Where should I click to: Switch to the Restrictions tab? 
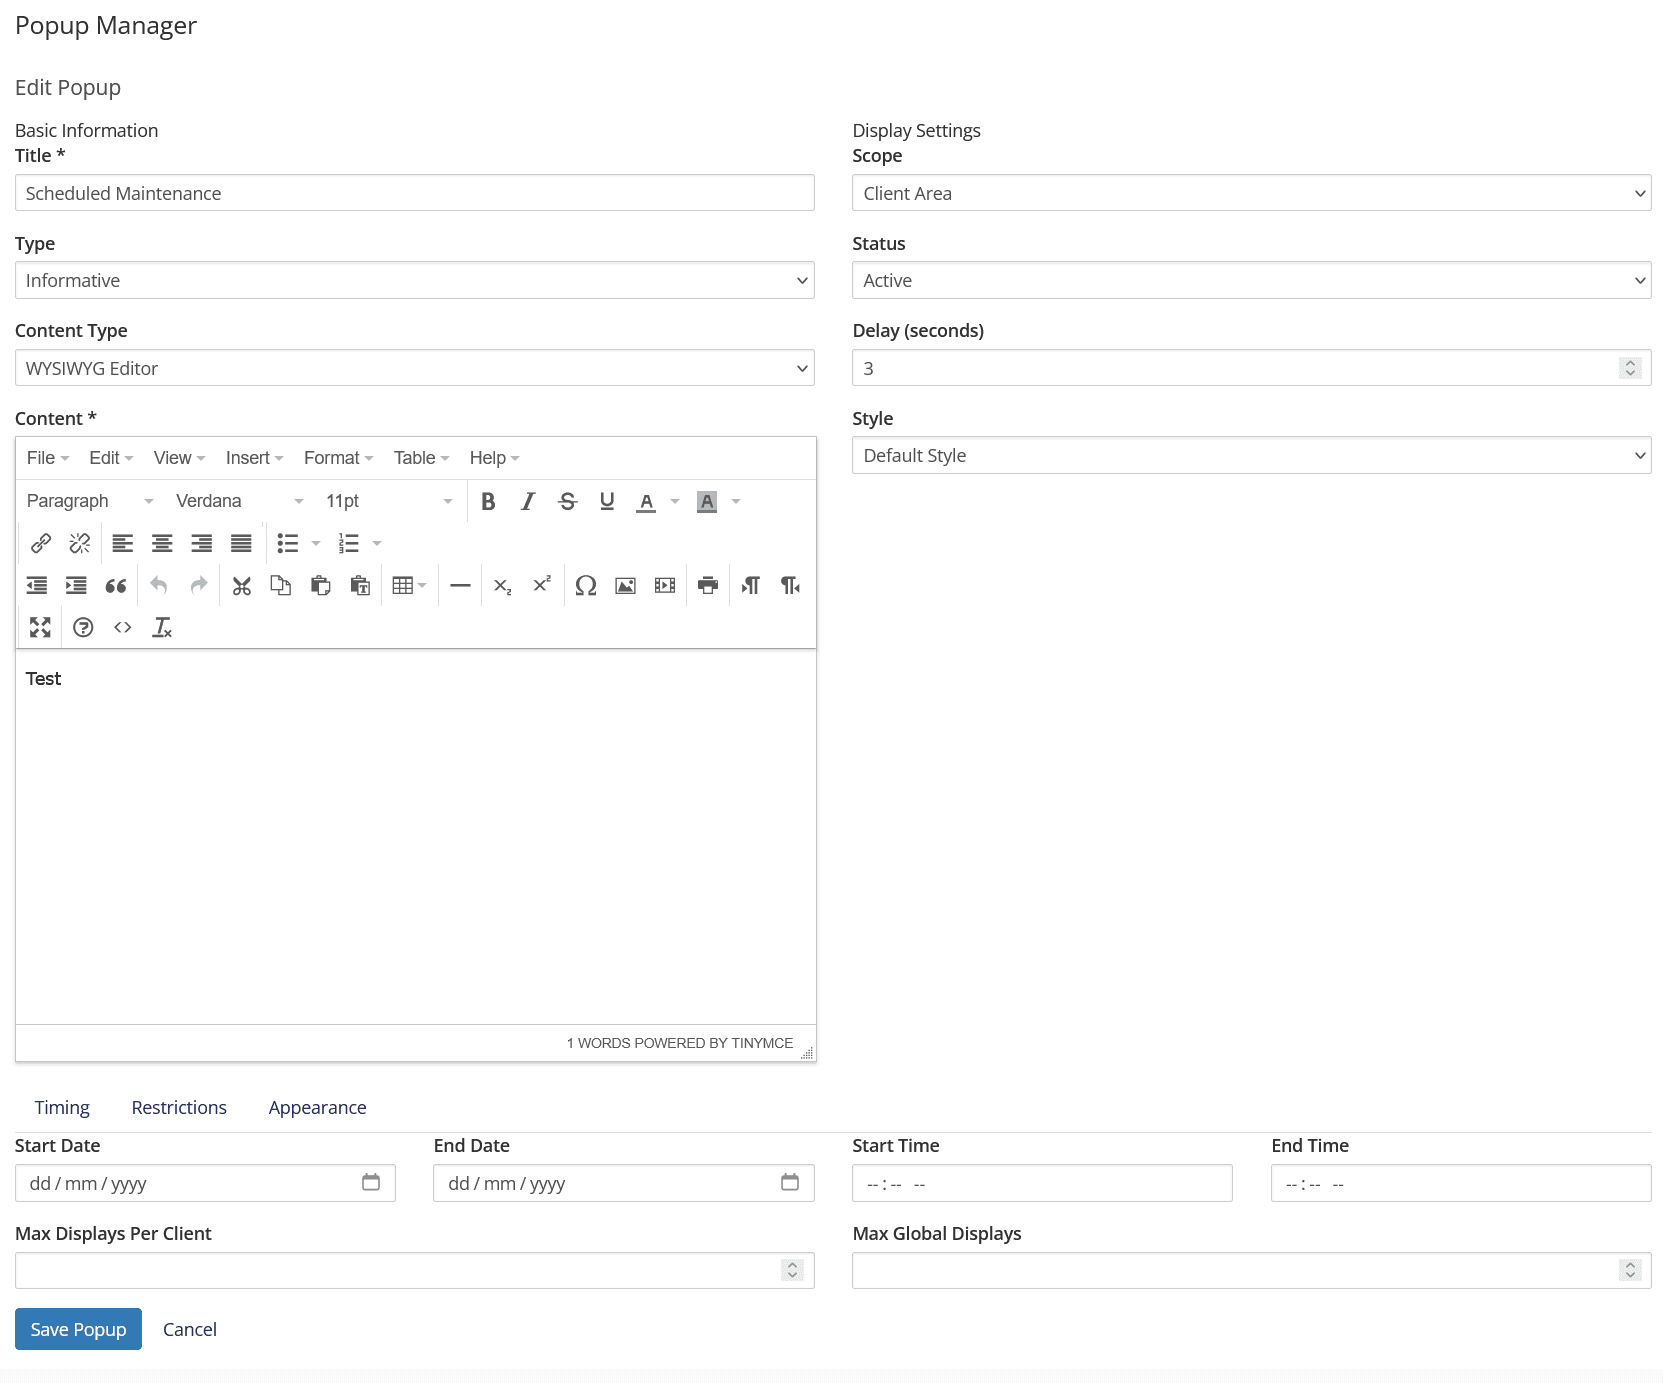click(179, 1107)
